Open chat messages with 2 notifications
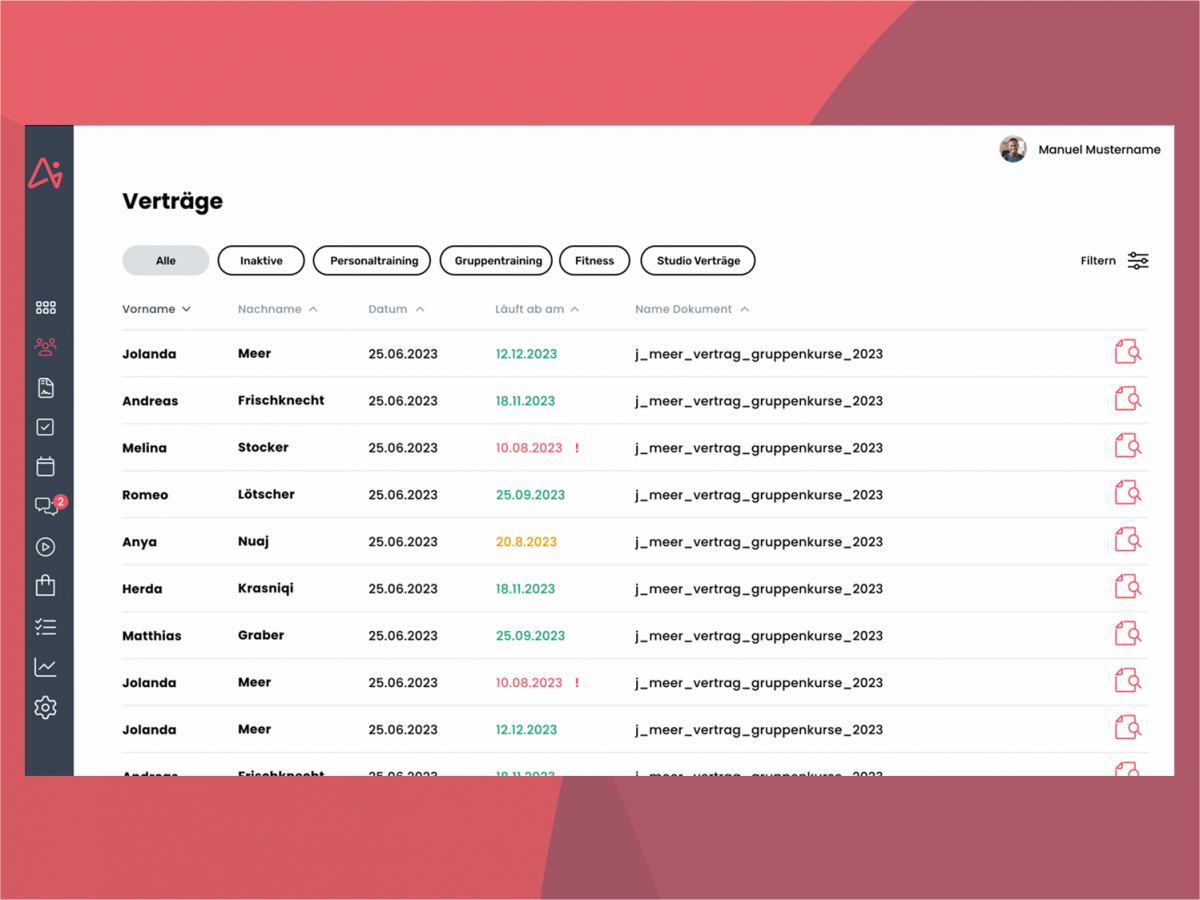Screen dimensions: 1200x900 point(48,505)
